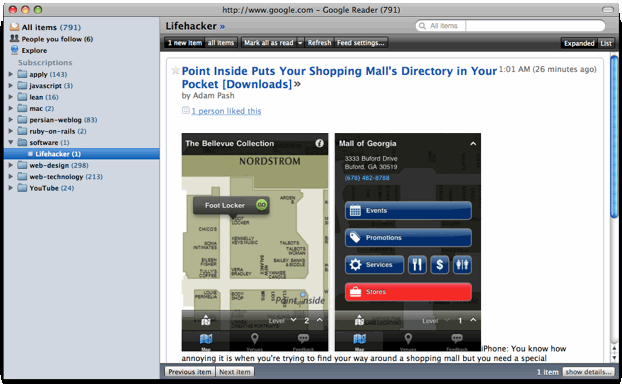Viewport: 622px width, 384px height.
Task: Expand the persian-weblog folder
Action: pyautogui.click(x=11, y=120)
